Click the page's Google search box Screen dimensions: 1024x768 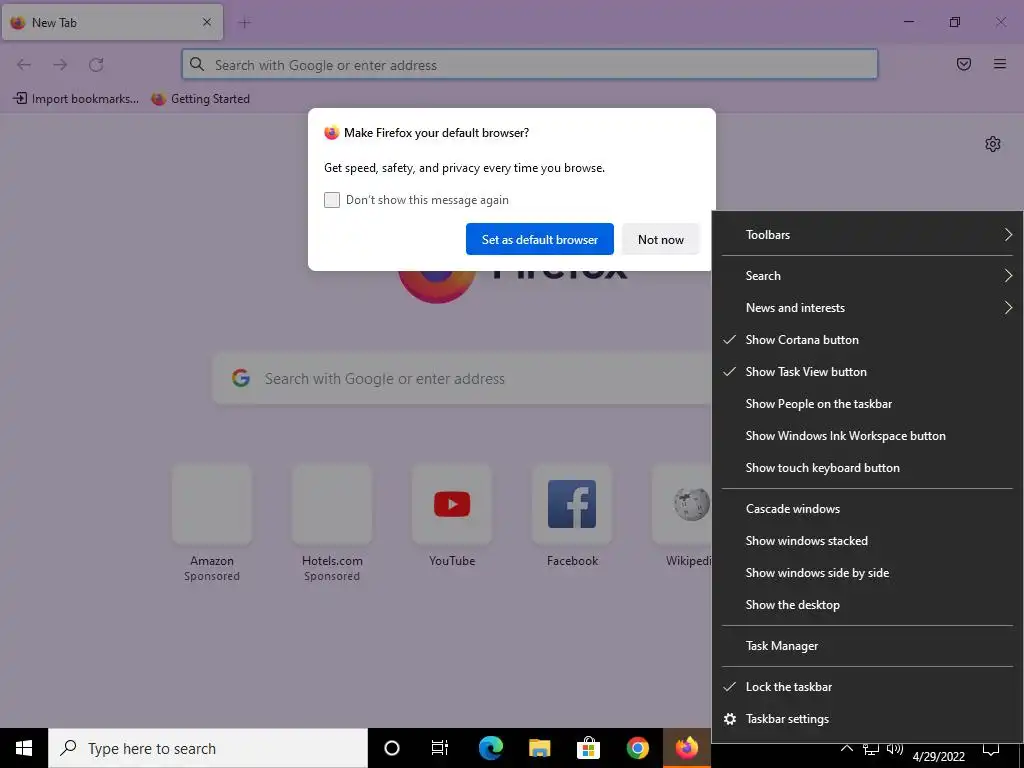pos(462,379)
